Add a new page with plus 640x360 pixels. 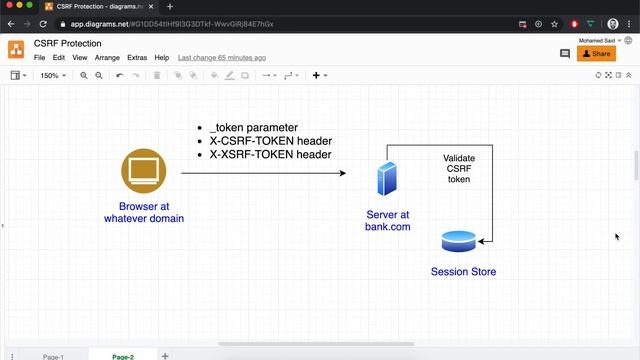click(x=165, y=356)
